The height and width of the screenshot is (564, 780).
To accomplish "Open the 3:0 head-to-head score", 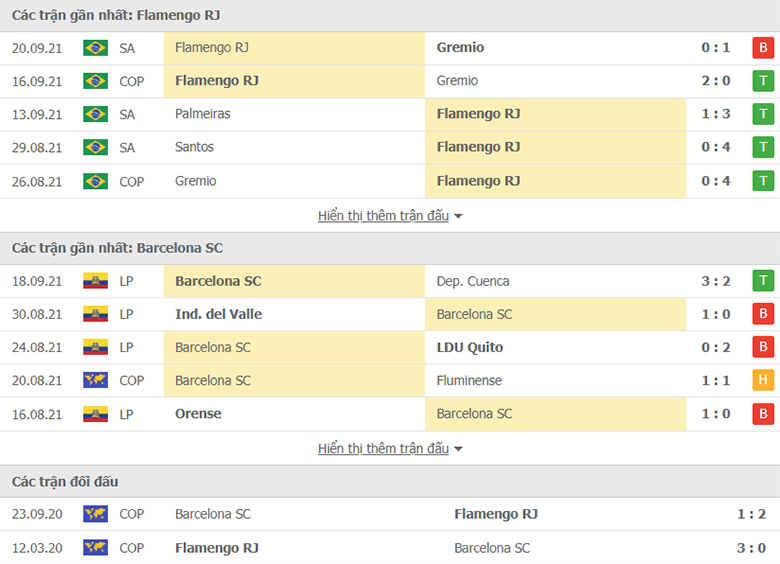I will (x=751, y=548).
